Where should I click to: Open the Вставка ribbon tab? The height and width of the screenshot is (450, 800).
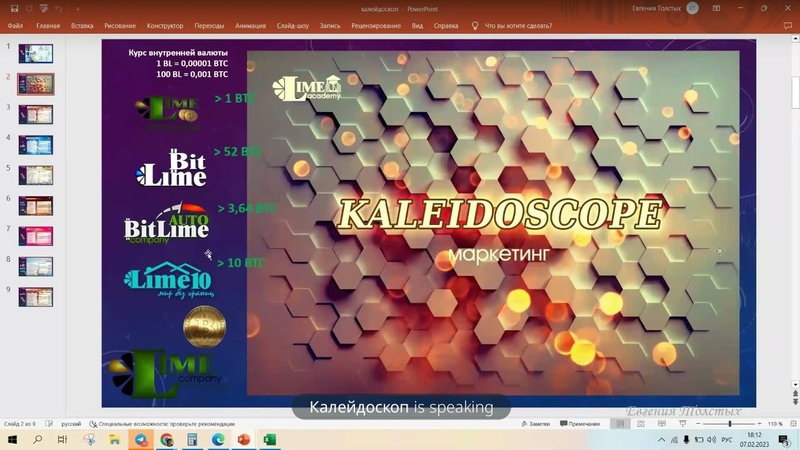83,25
